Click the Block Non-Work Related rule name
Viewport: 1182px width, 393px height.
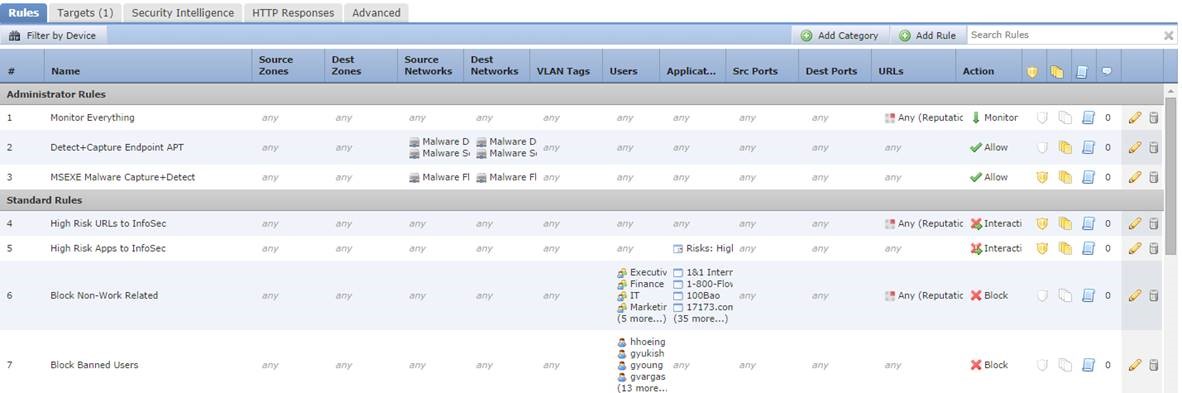[x=104, y=296]
